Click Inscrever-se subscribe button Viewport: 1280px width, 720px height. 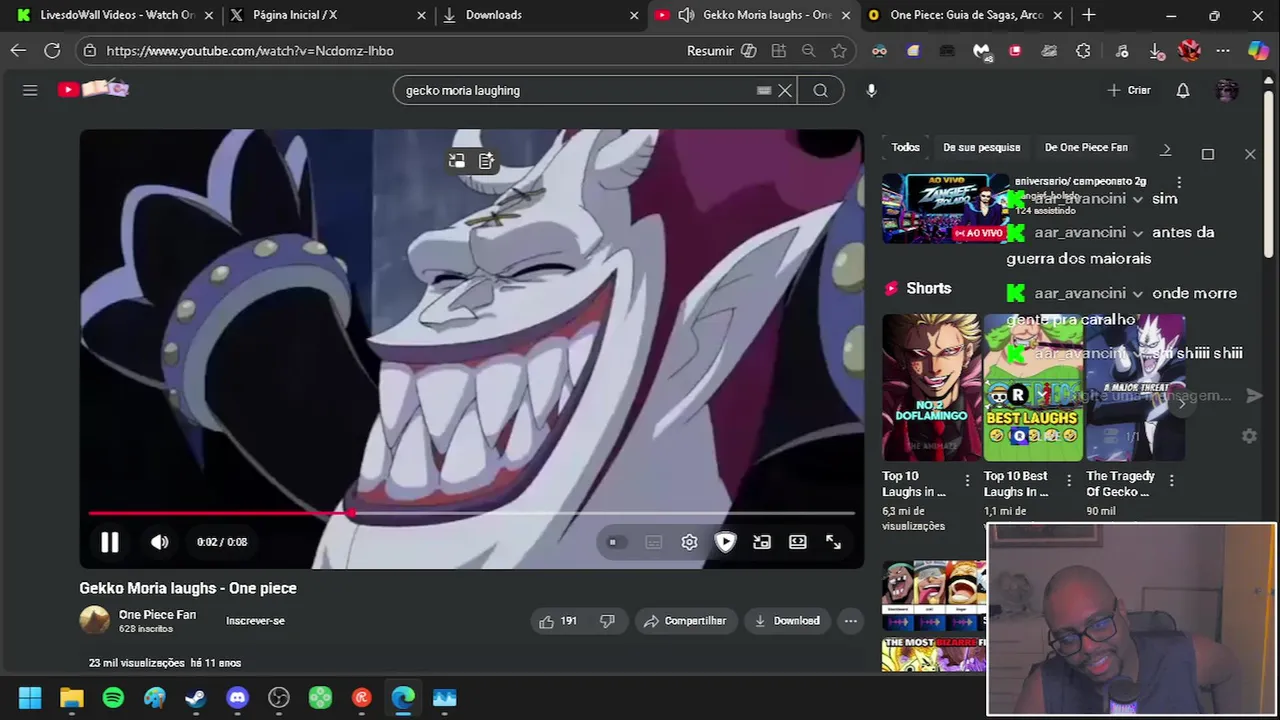tap(255, 621)
